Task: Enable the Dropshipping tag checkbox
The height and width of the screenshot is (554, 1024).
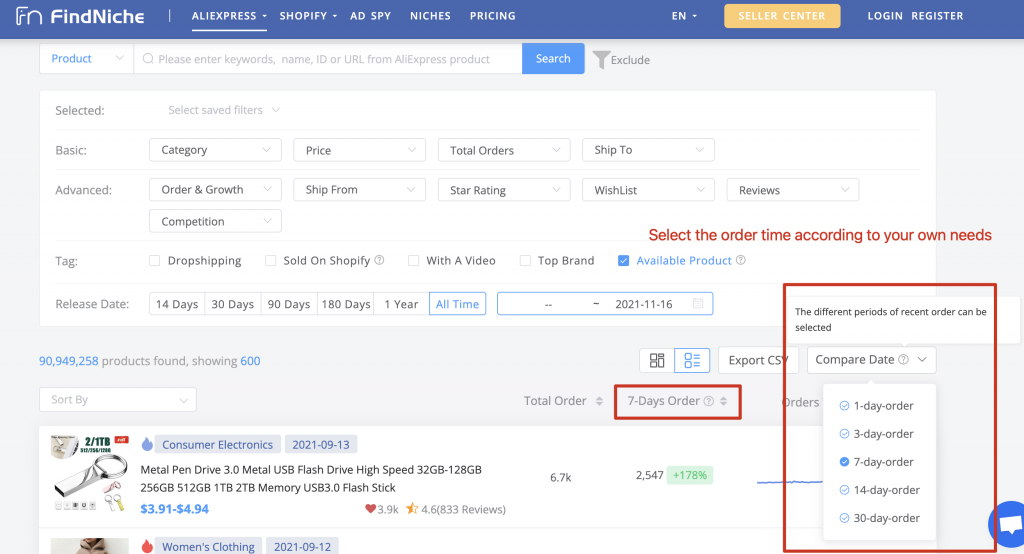Action: (154, 261)
